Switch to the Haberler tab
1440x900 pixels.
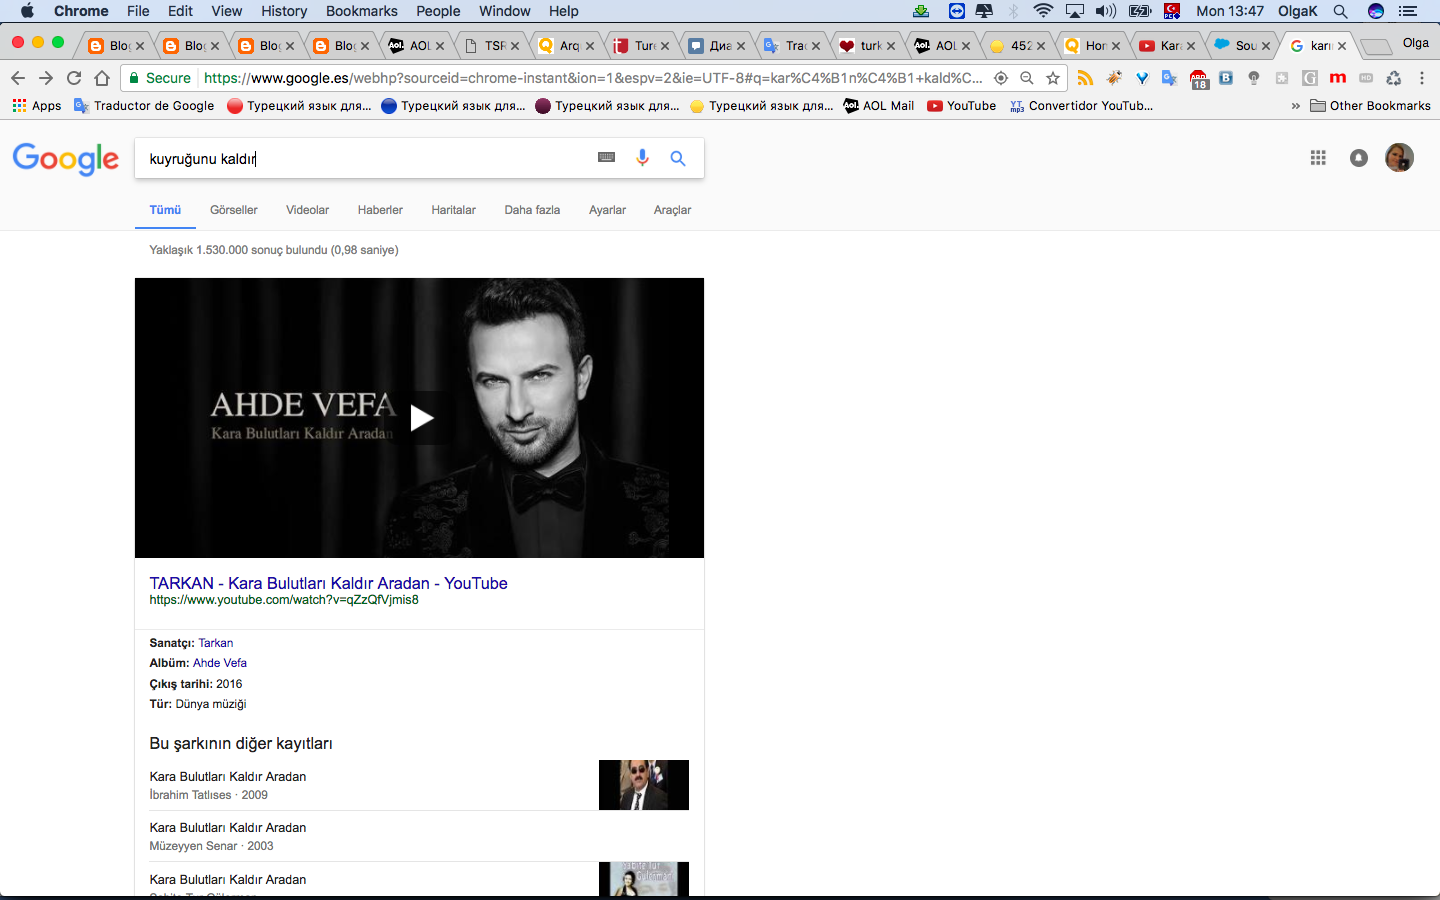pyautogui.click(x=380, y=210)
